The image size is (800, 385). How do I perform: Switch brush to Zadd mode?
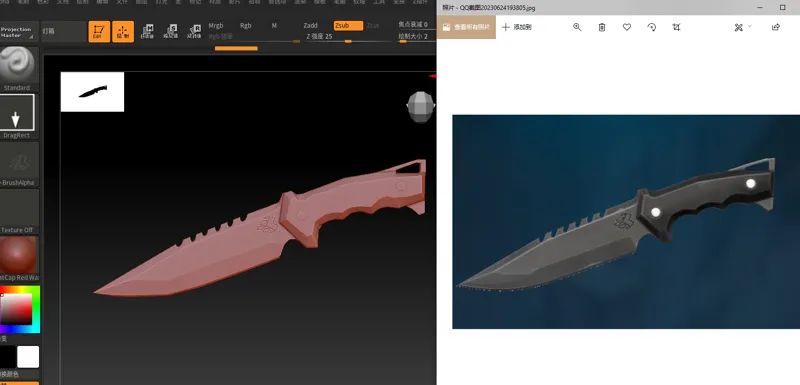coord(310,25)
